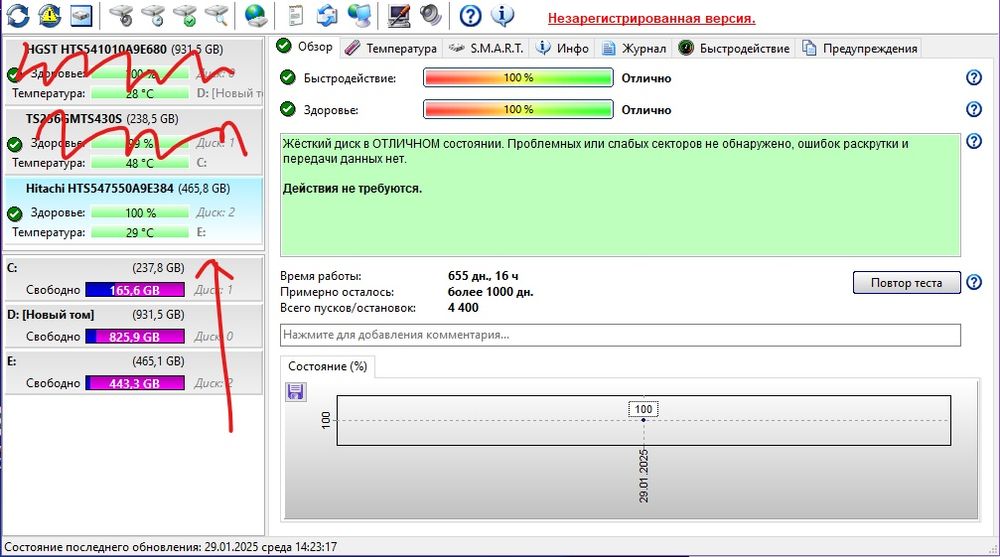Click the E: free space 443,3 GB bar
The image size is (1000, 557).
click(x=135, y=383)
